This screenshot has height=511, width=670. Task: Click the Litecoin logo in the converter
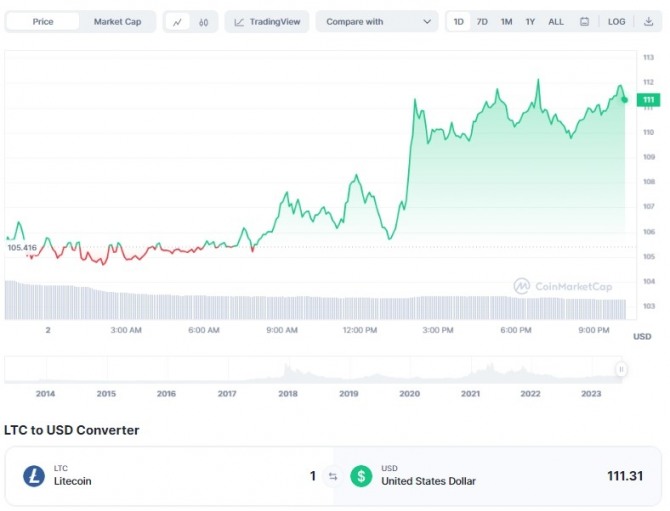click(34, 476)
